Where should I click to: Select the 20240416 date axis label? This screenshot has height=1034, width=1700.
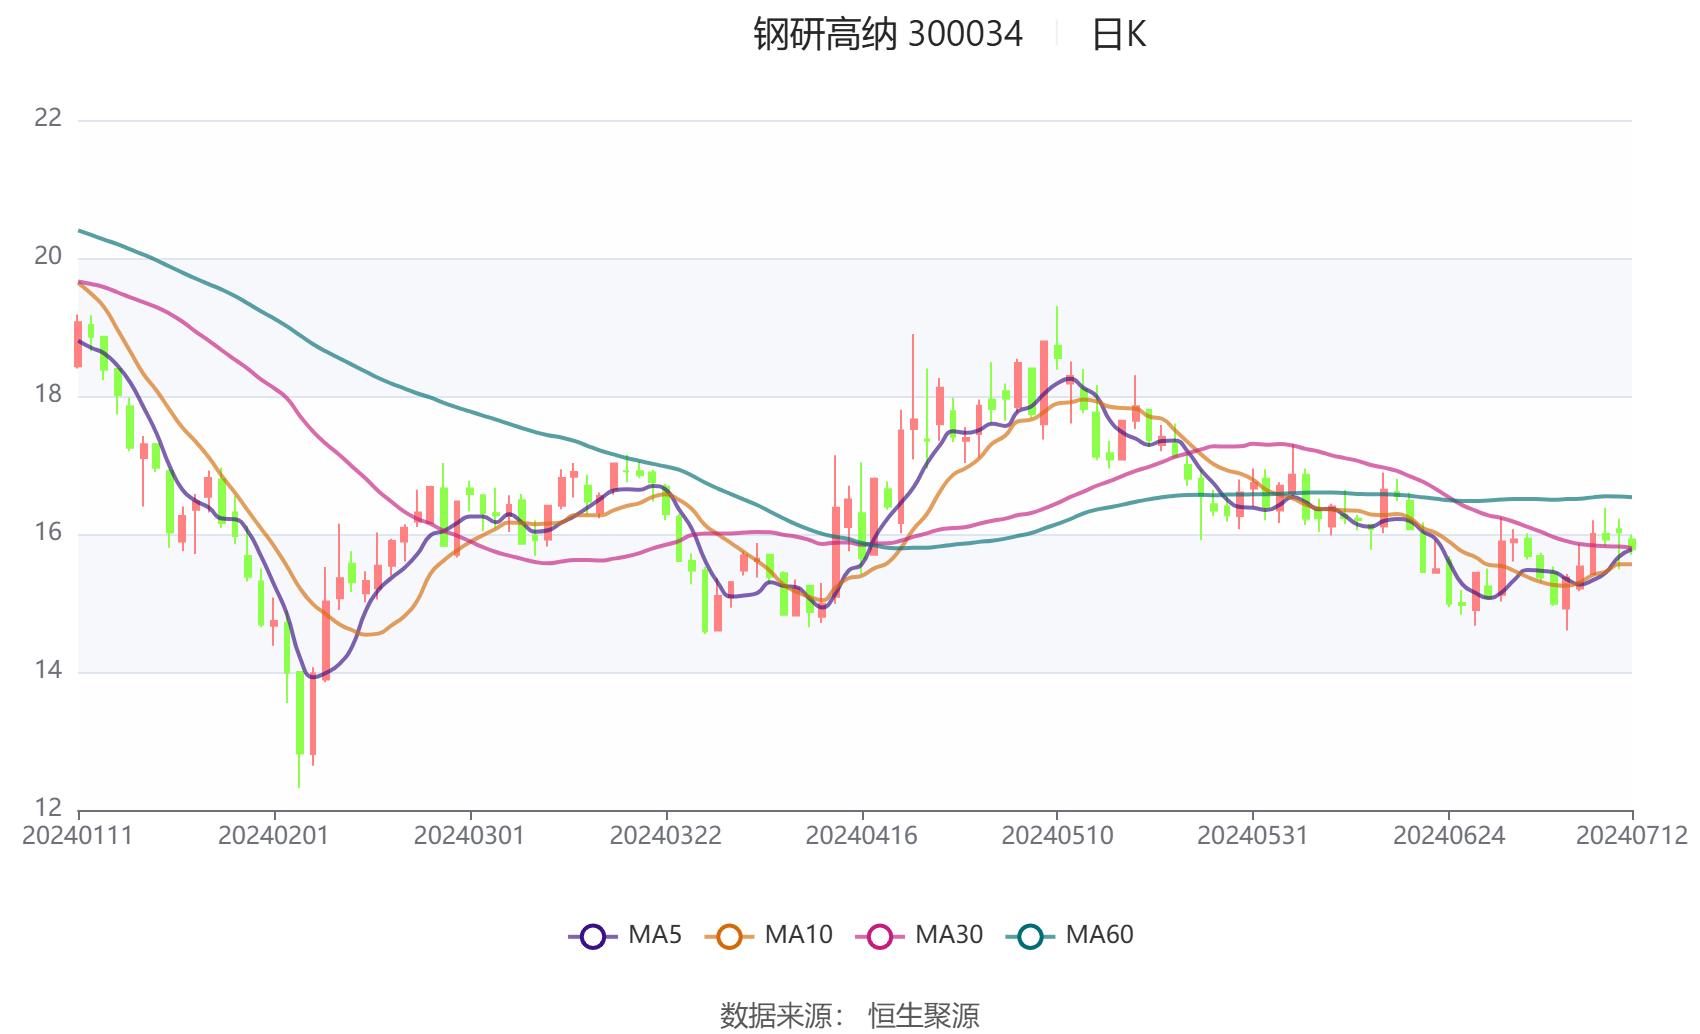coord(862,835)
